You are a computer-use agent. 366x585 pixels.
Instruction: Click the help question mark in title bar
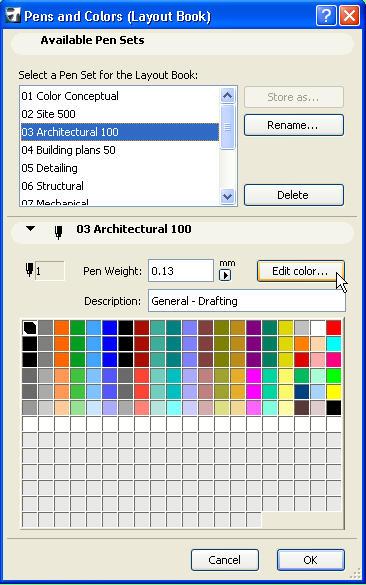tap(326, 16)
